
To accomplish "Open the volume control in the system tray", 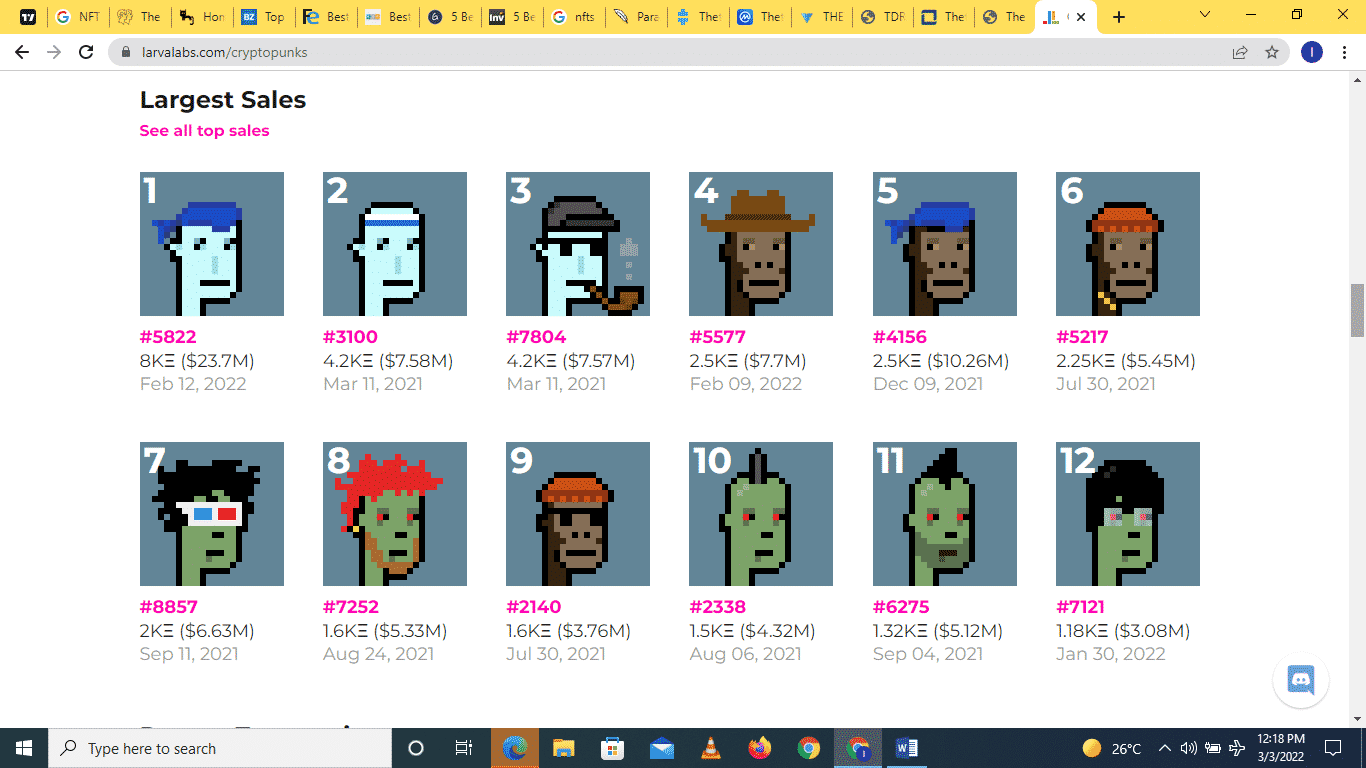I will click(x=1188, y=748).
